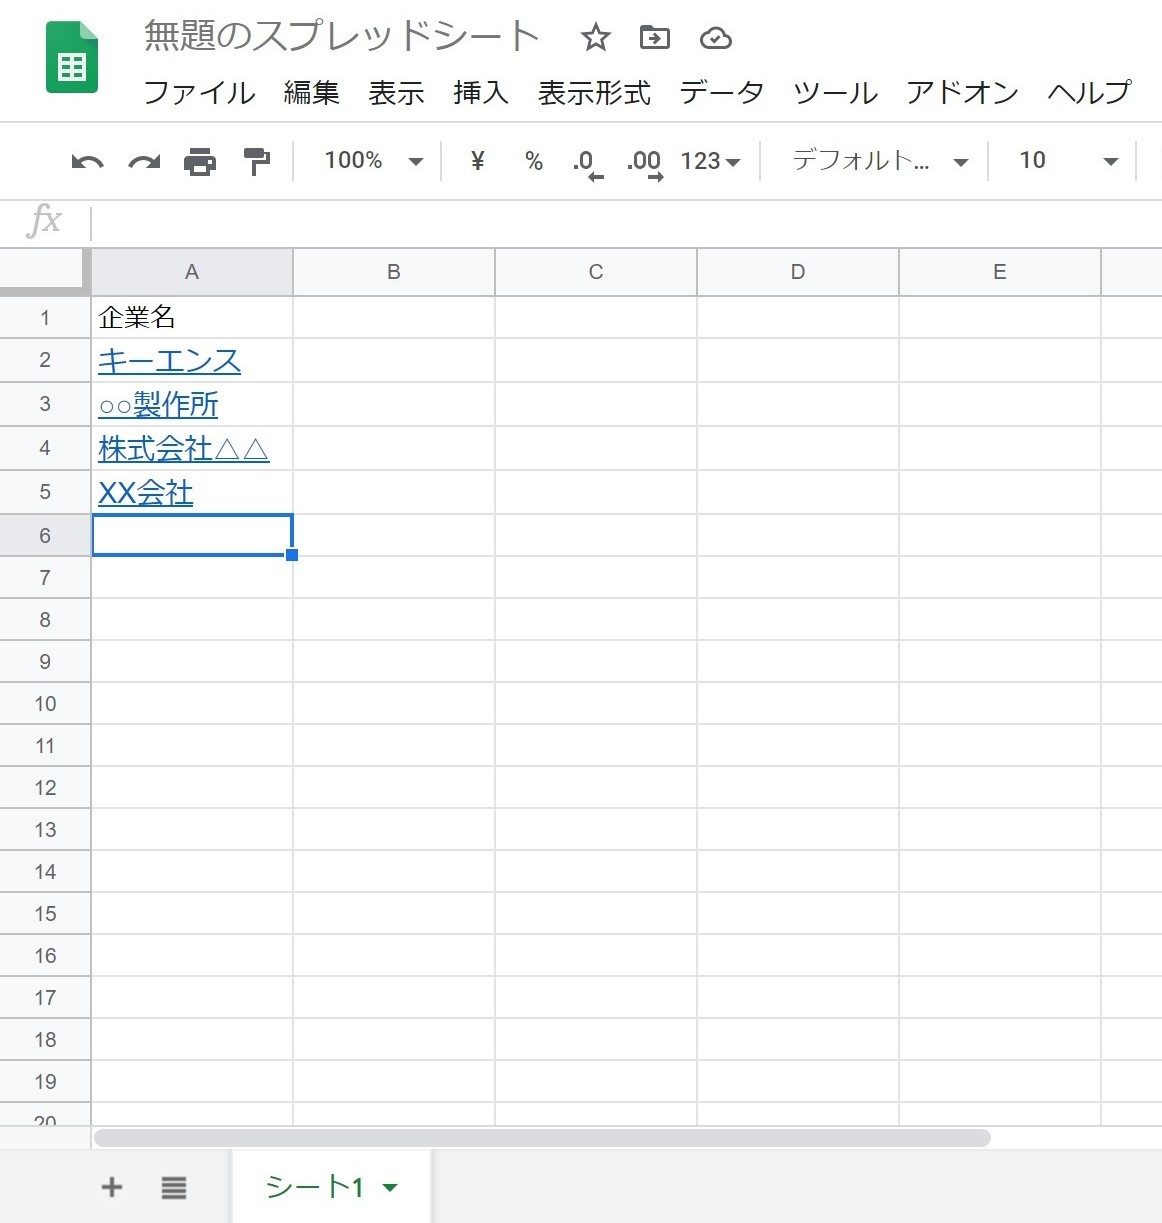Print the spreadsheet using the printer icon
The width and height of the screenshot is (1162, 1223).
(x=200, y=161)
